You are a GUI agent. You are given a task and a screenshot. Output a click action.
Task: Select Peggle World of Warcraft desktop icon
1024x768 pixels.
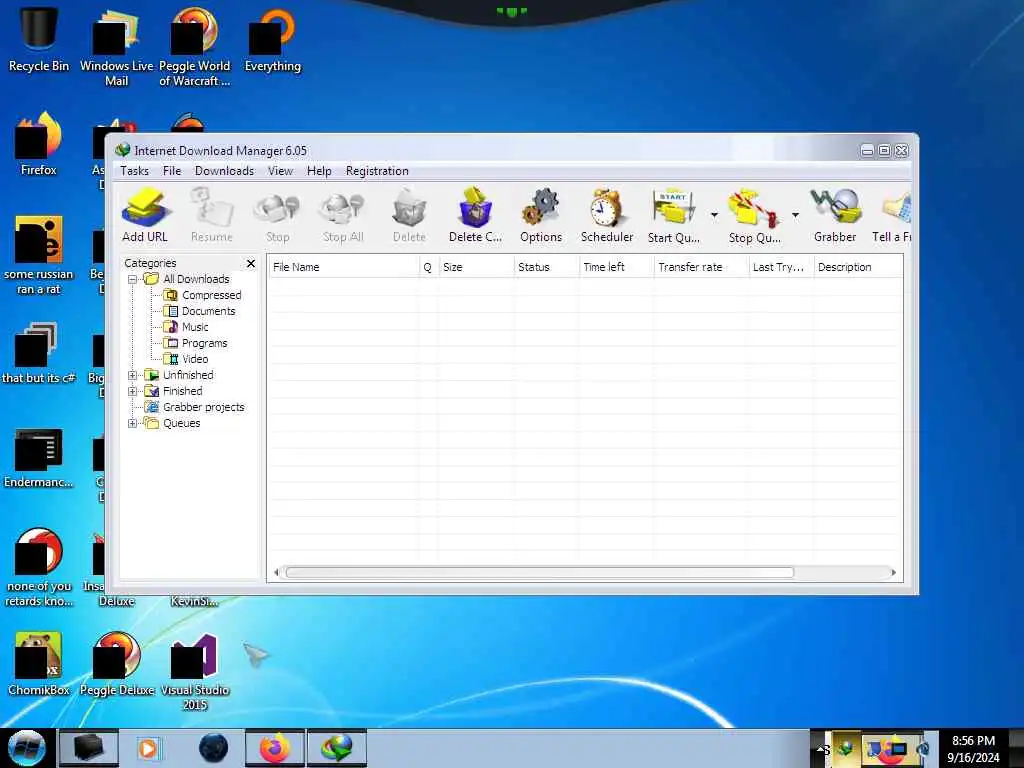pyautogui.click(x=195, y=47)
